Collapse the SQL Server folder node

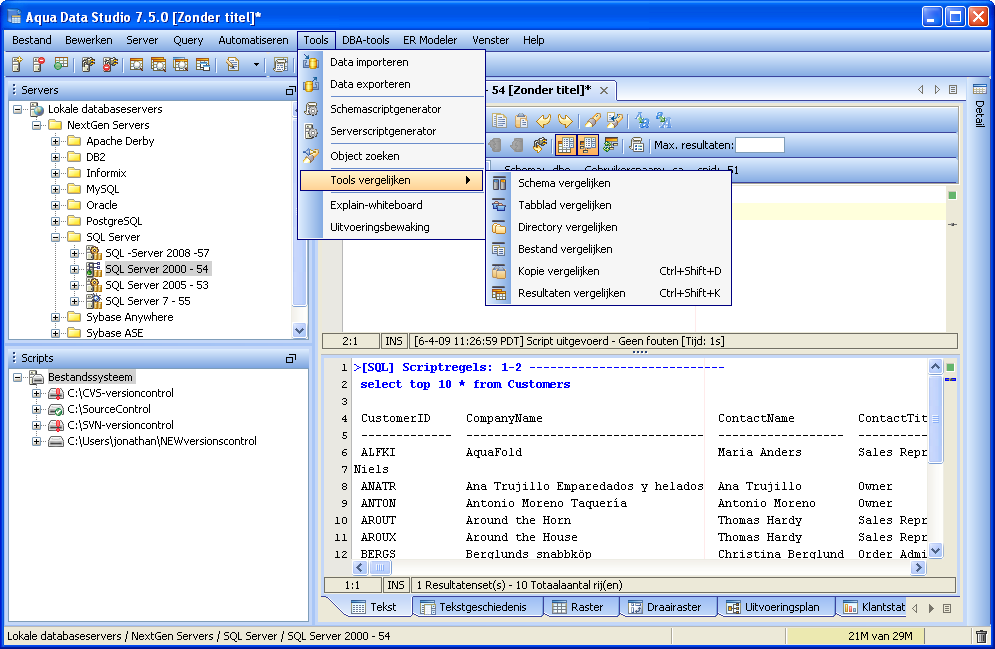pos(56,237)
